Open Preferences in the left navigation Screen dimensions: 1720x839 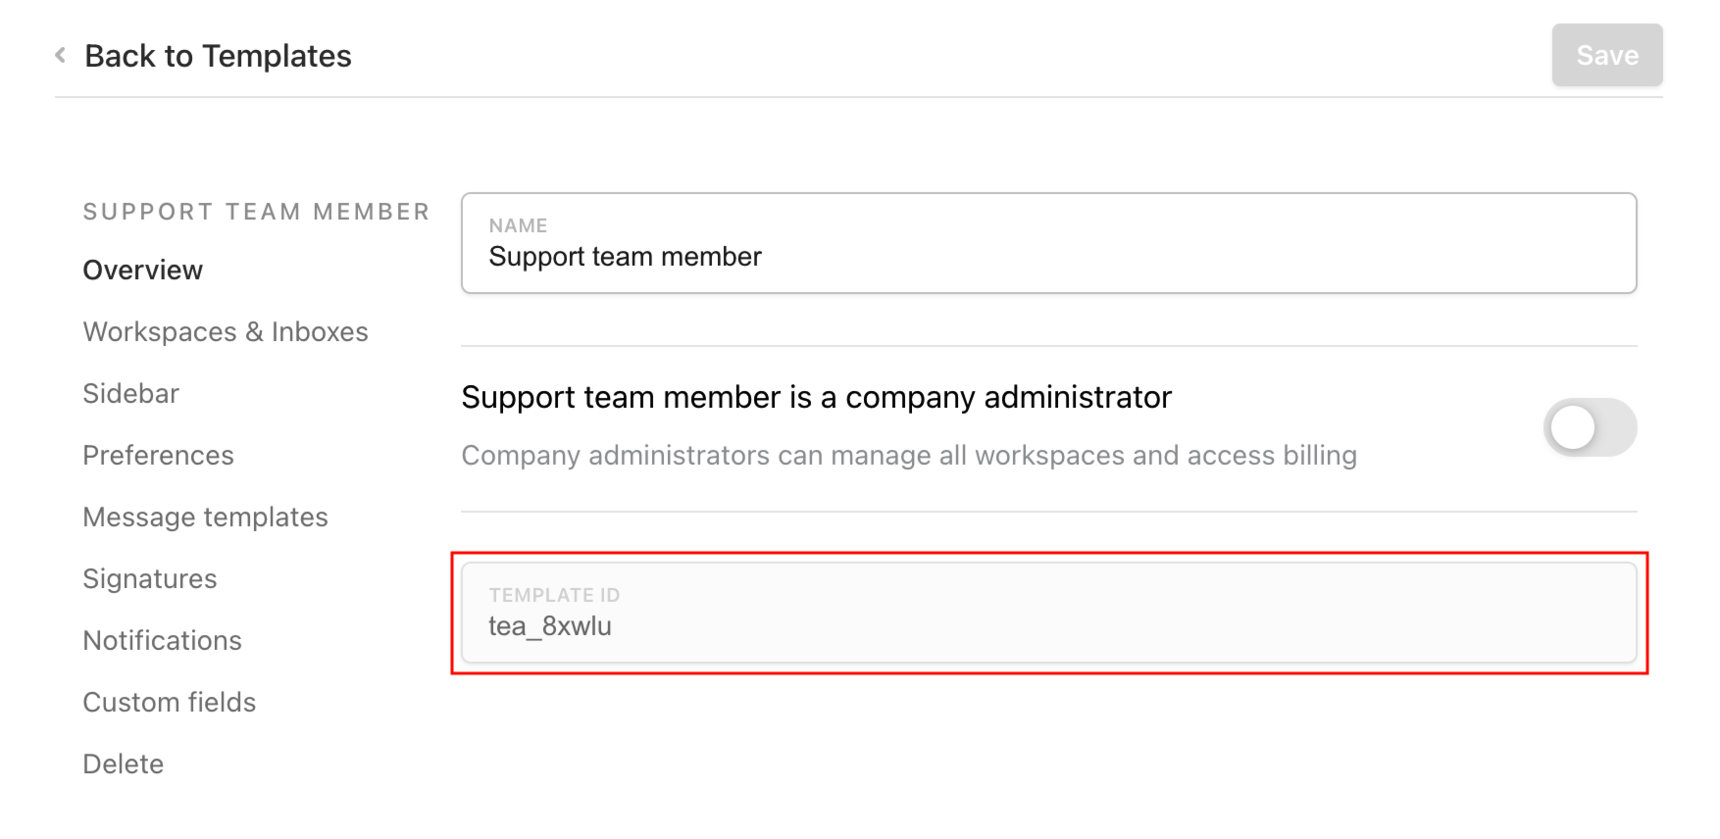click(158, 456)
